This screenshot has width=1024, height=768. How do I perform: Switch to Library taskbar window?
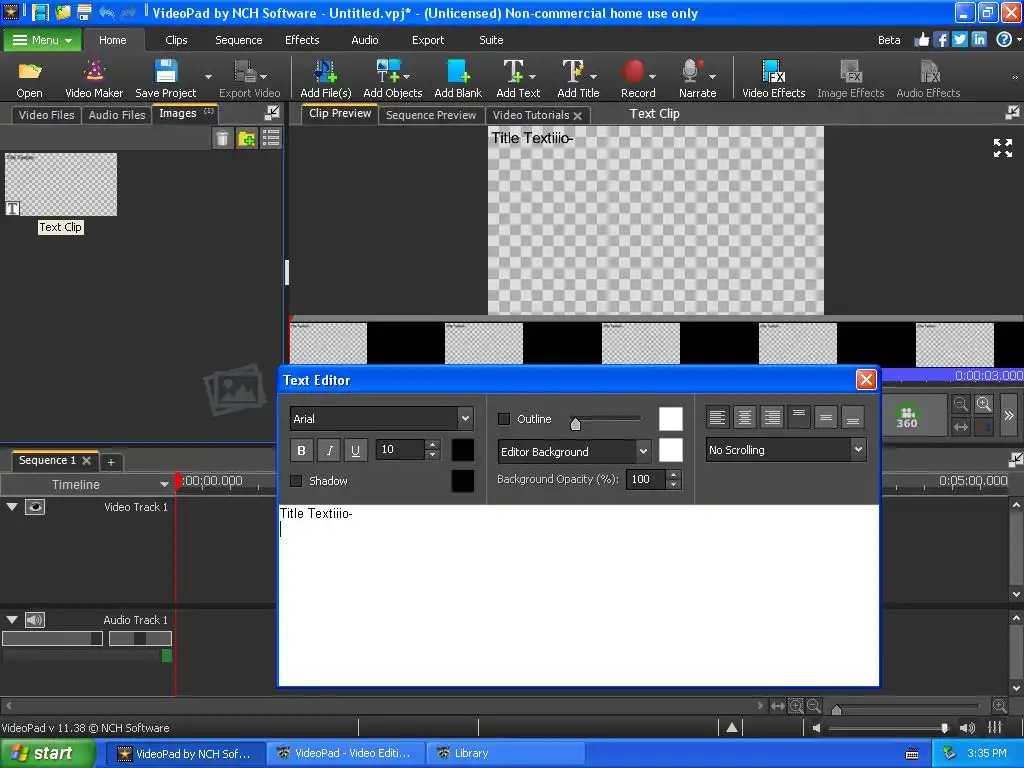click(505, 754)
